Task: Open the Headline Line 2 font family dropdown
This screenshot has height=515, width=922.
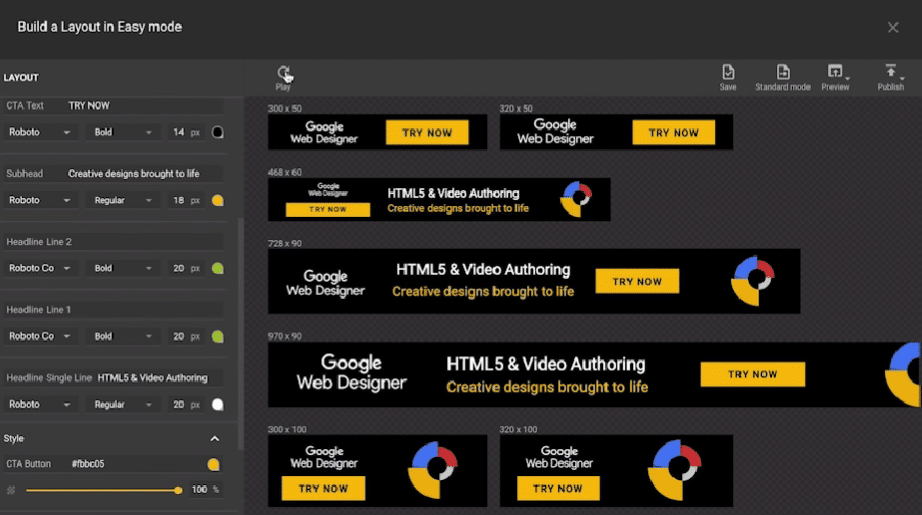Action: pos(39,268)
